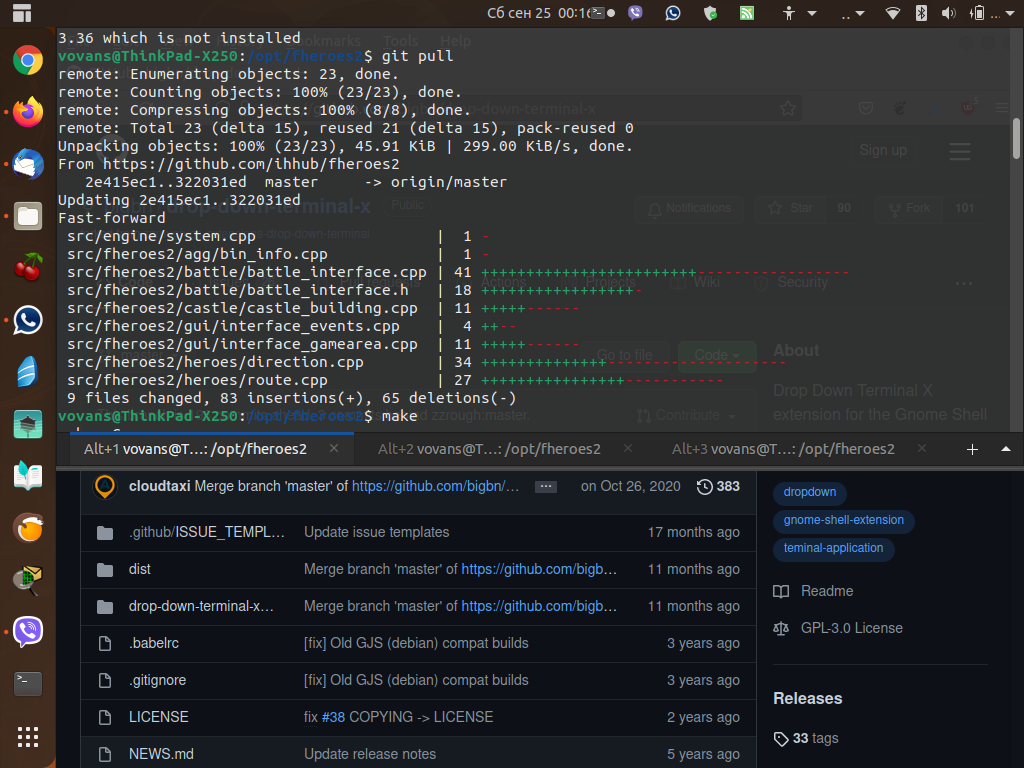Open Thunderbird mail in the dock
1024x768 pixels.
click(27, 165)
